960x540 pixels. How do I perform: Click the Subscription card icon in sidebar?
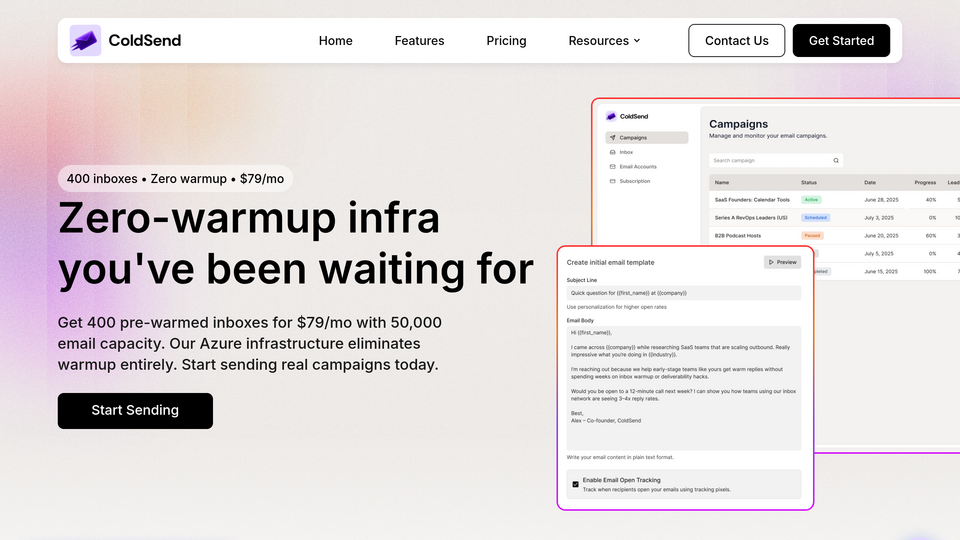tap(612, 181)
